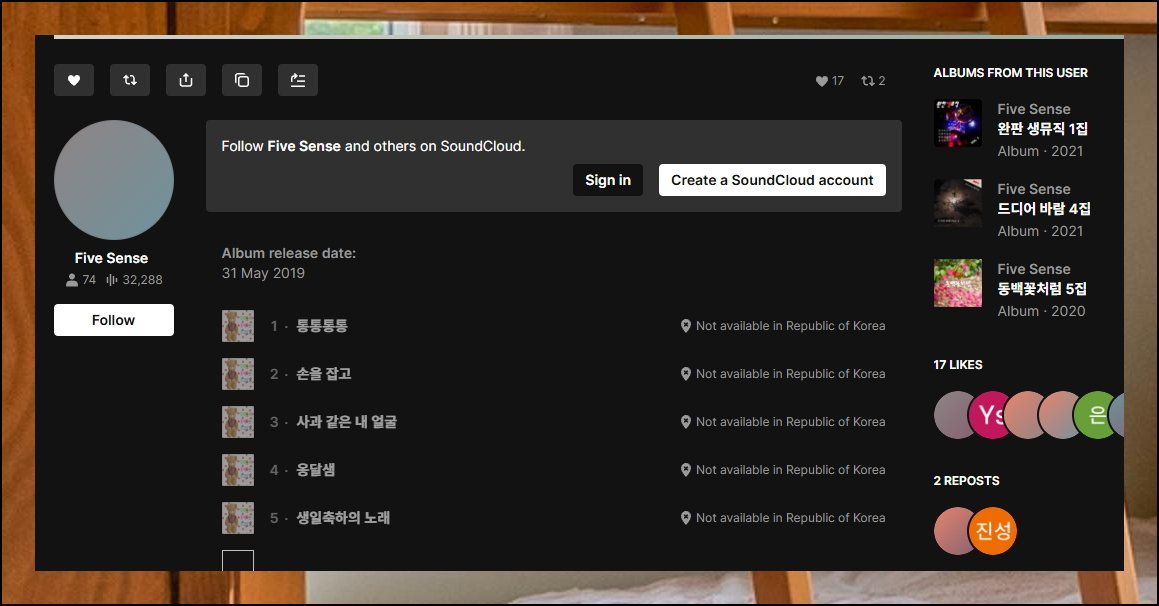This screenshot has height=606, width=1159.
Task: Show the 74 followers count
Action: pyautogui.click(x=81, y=280)
